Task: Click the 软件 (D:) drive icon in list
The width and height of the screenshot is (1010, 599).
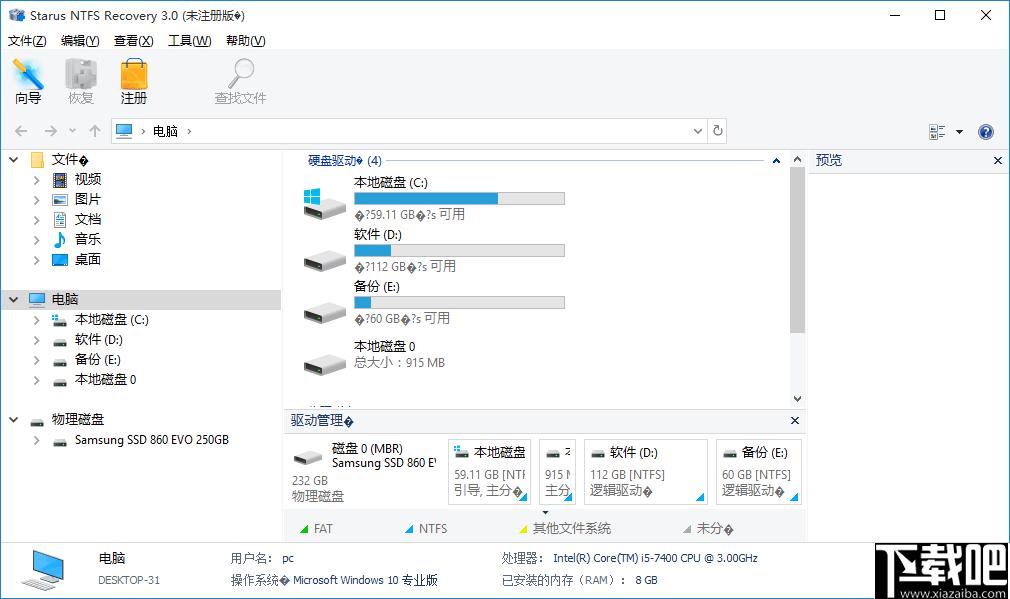Action: [325, 261]
